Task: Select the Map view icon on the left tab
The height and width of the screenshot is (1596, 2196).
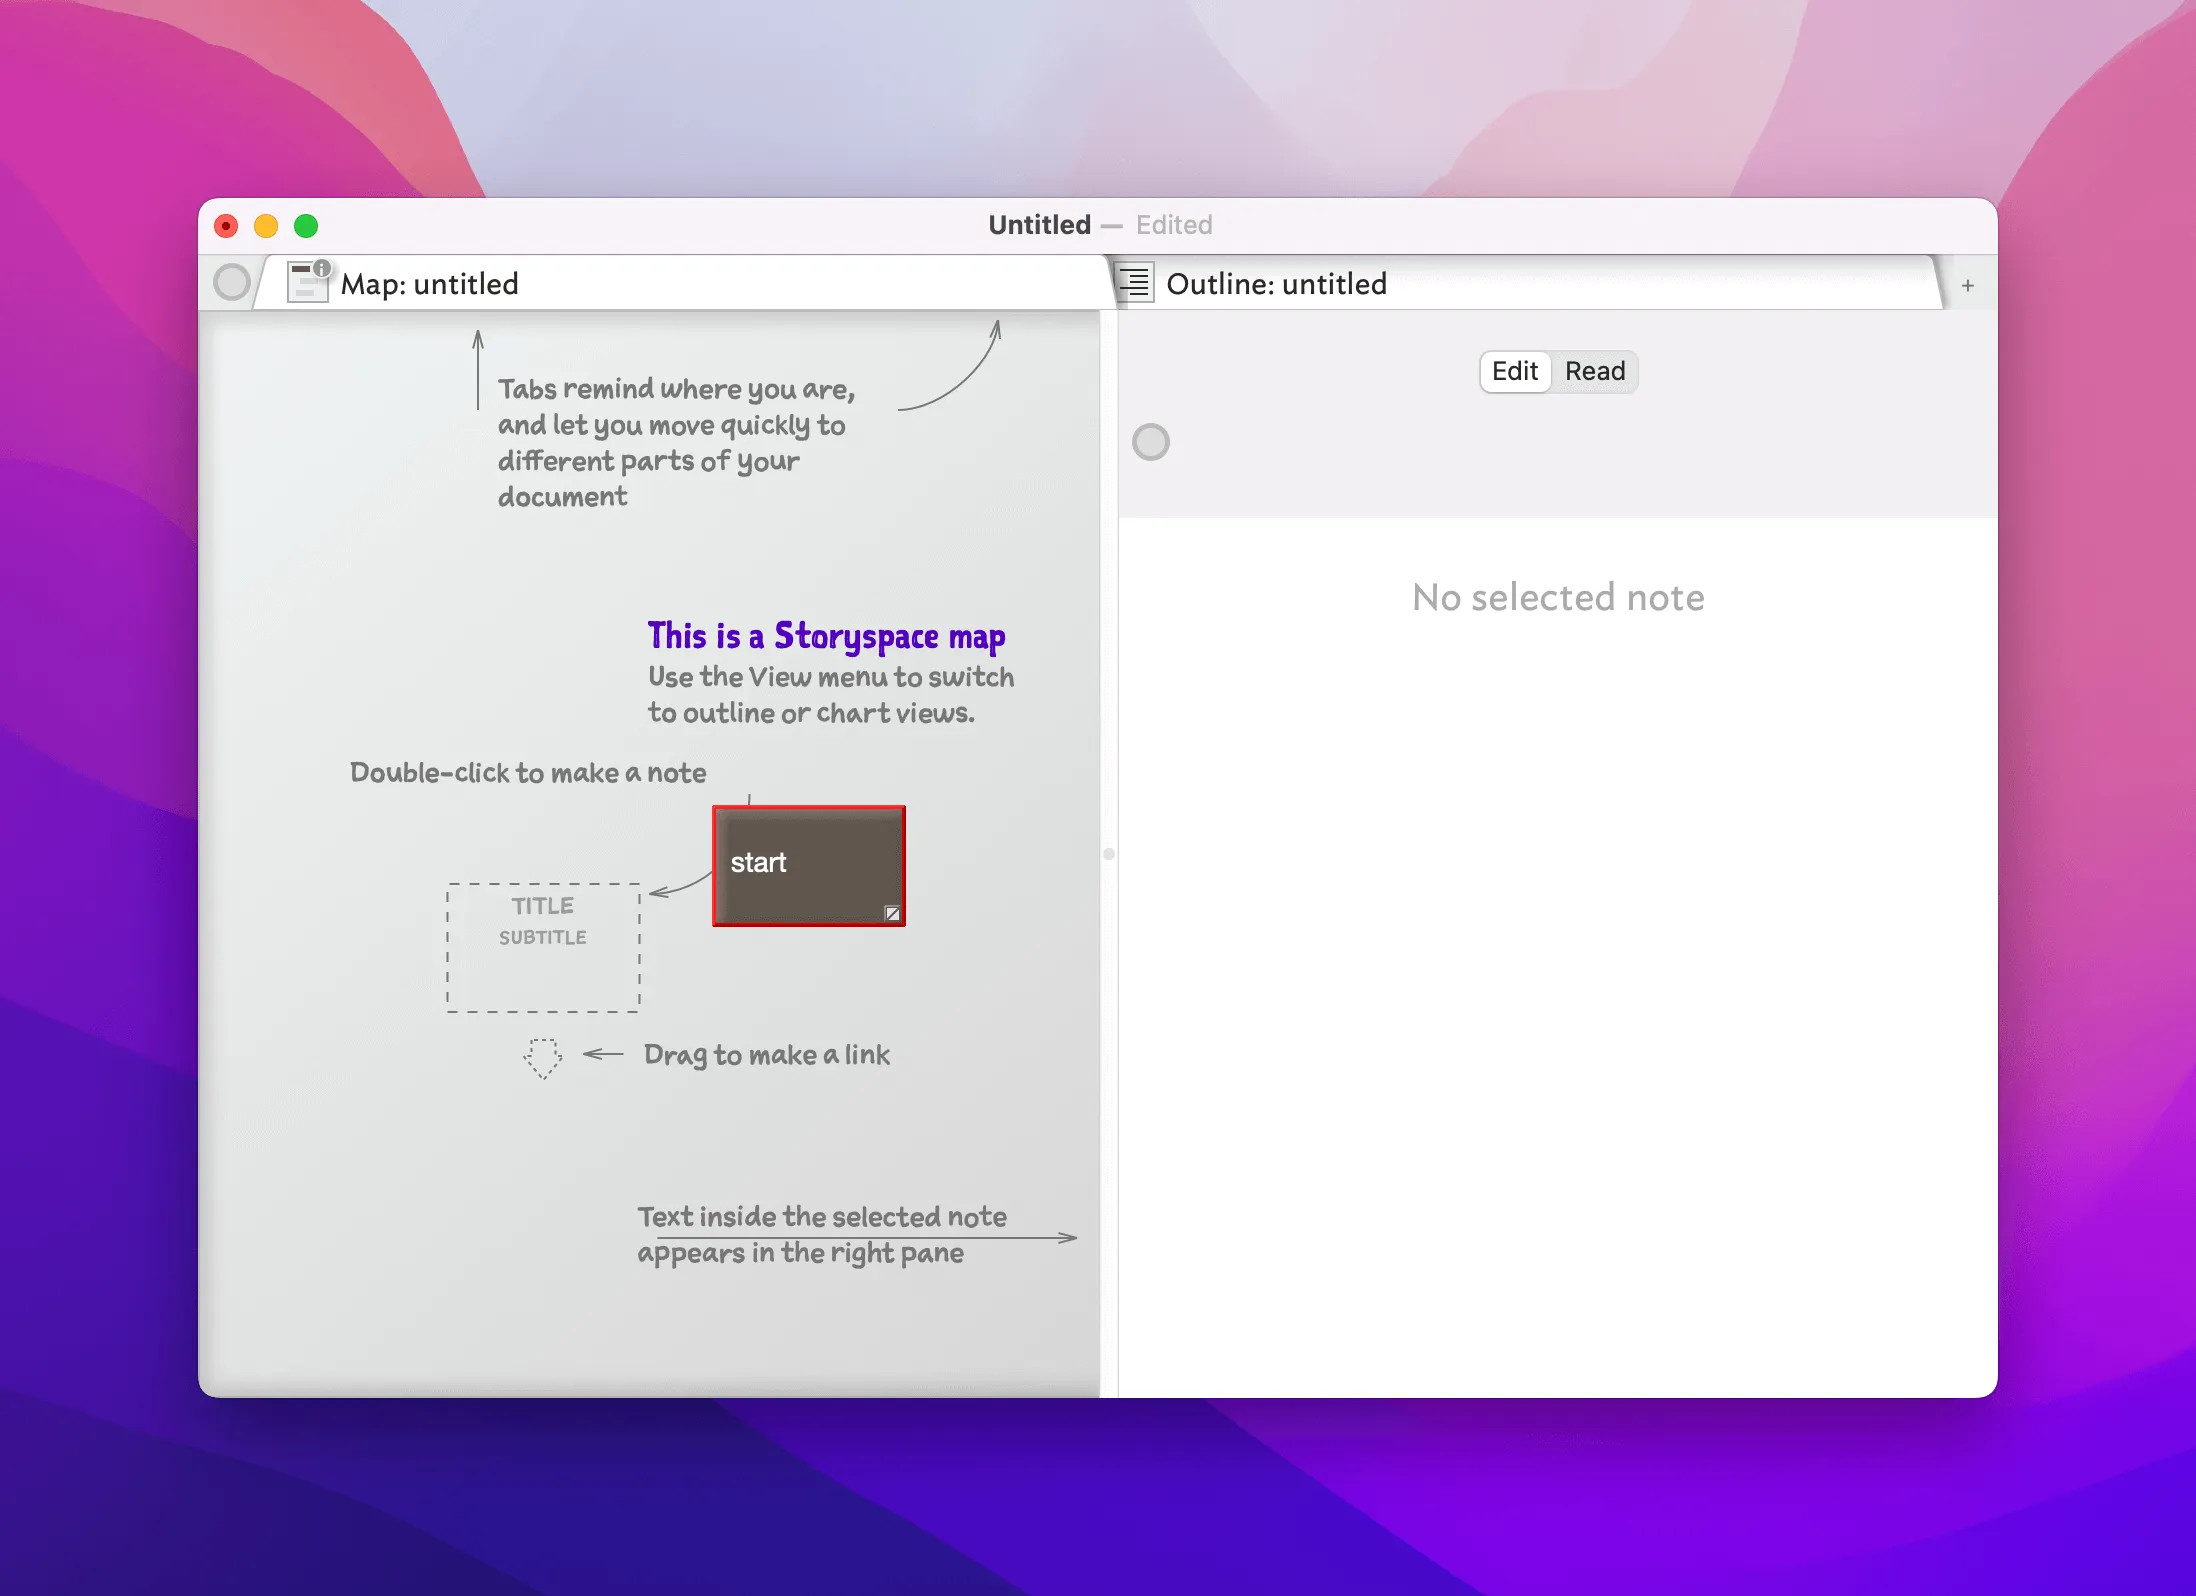Action: tap(307, 283)
